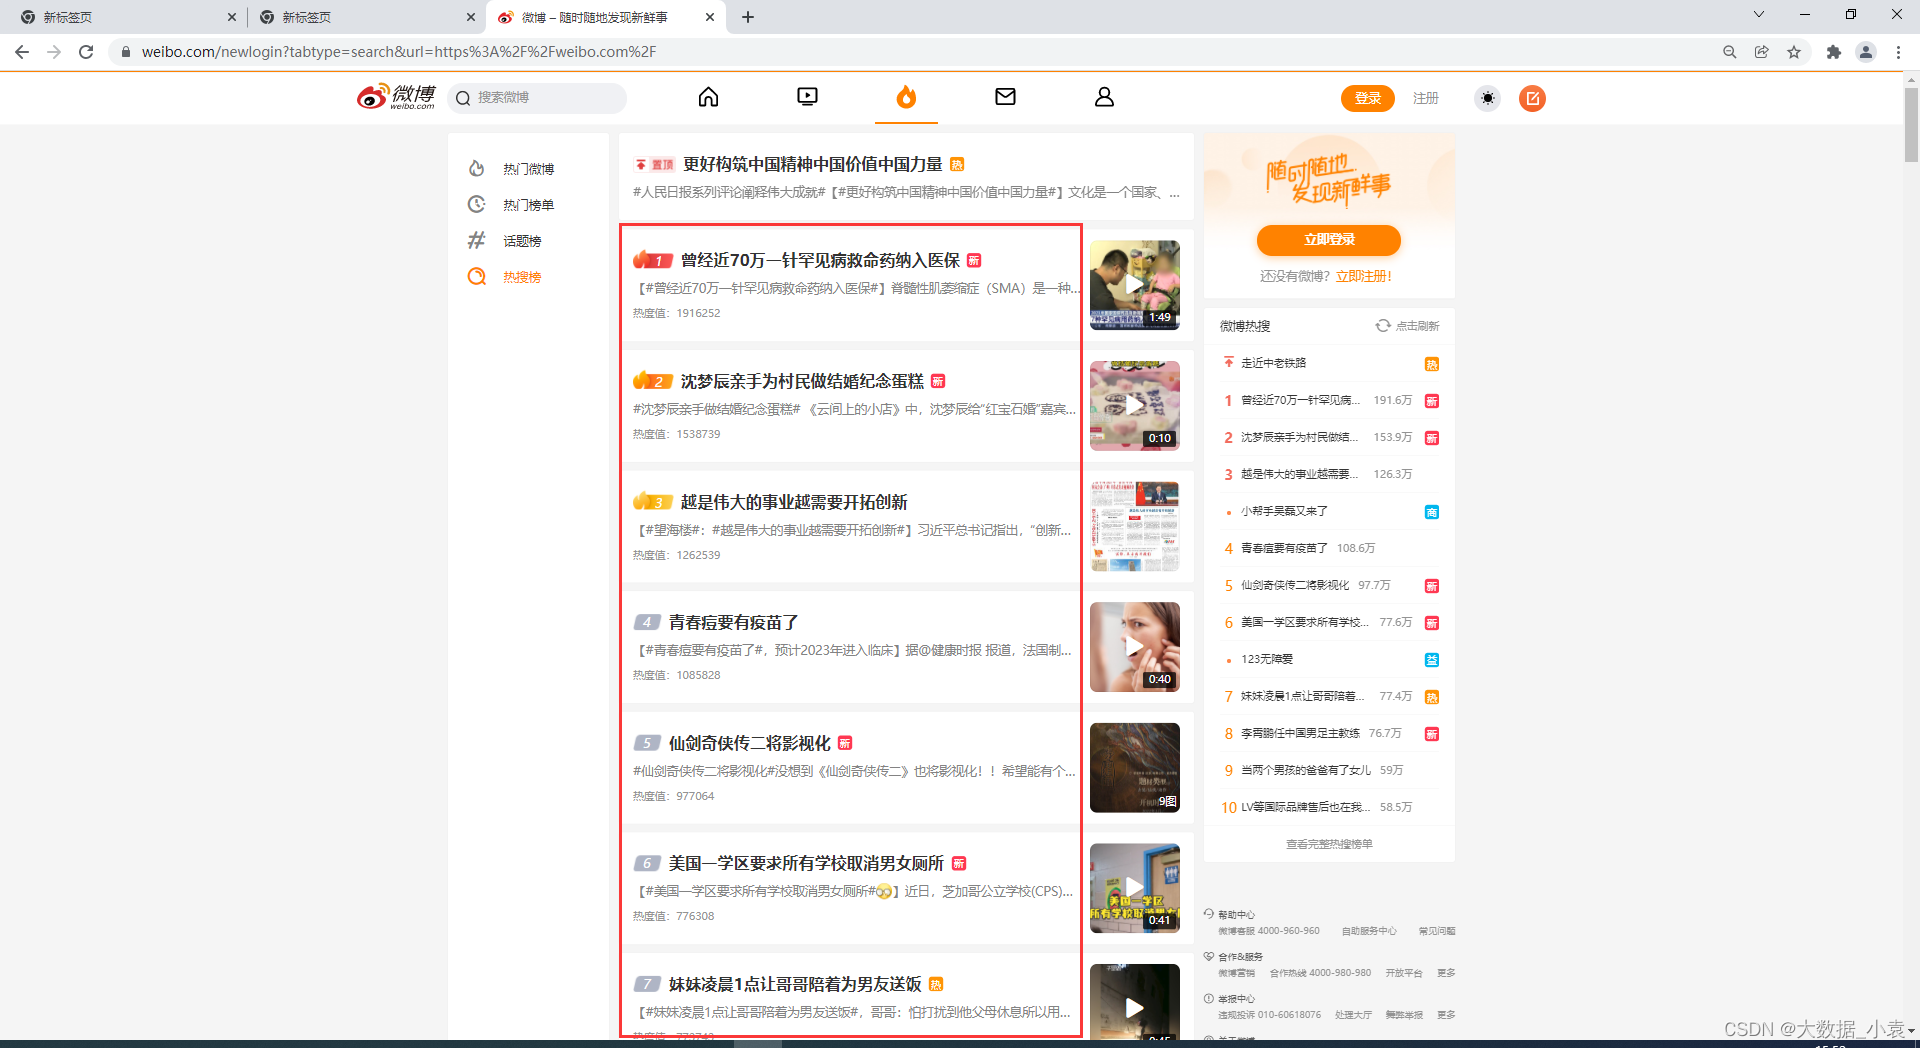Expand the tab search chevron

pos(1759,14)
